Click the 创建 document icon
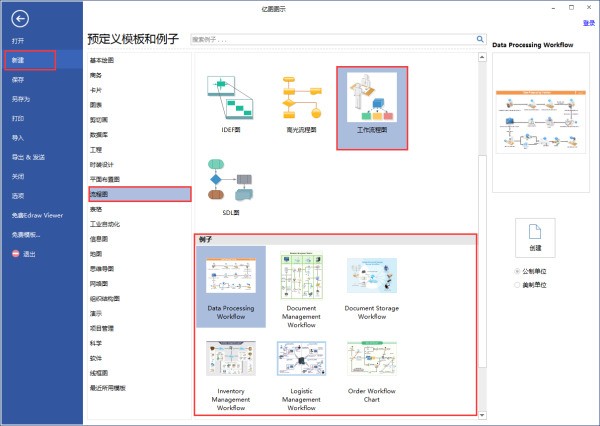The height and width of the screenshot is (426, 600). 535,232
